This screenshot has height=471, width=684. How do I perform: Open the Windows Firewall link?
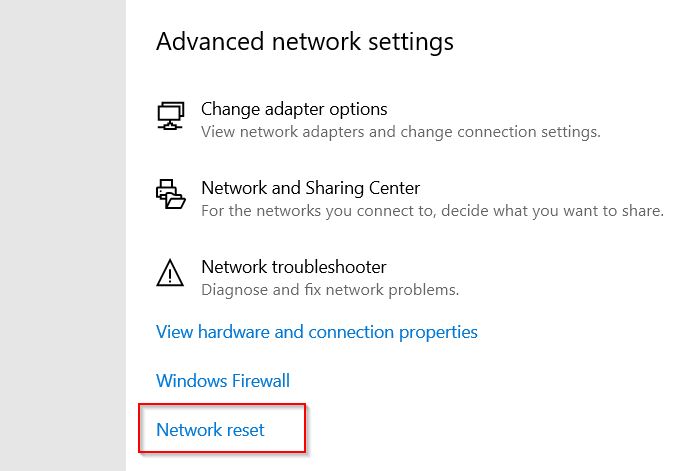point(223,381)
